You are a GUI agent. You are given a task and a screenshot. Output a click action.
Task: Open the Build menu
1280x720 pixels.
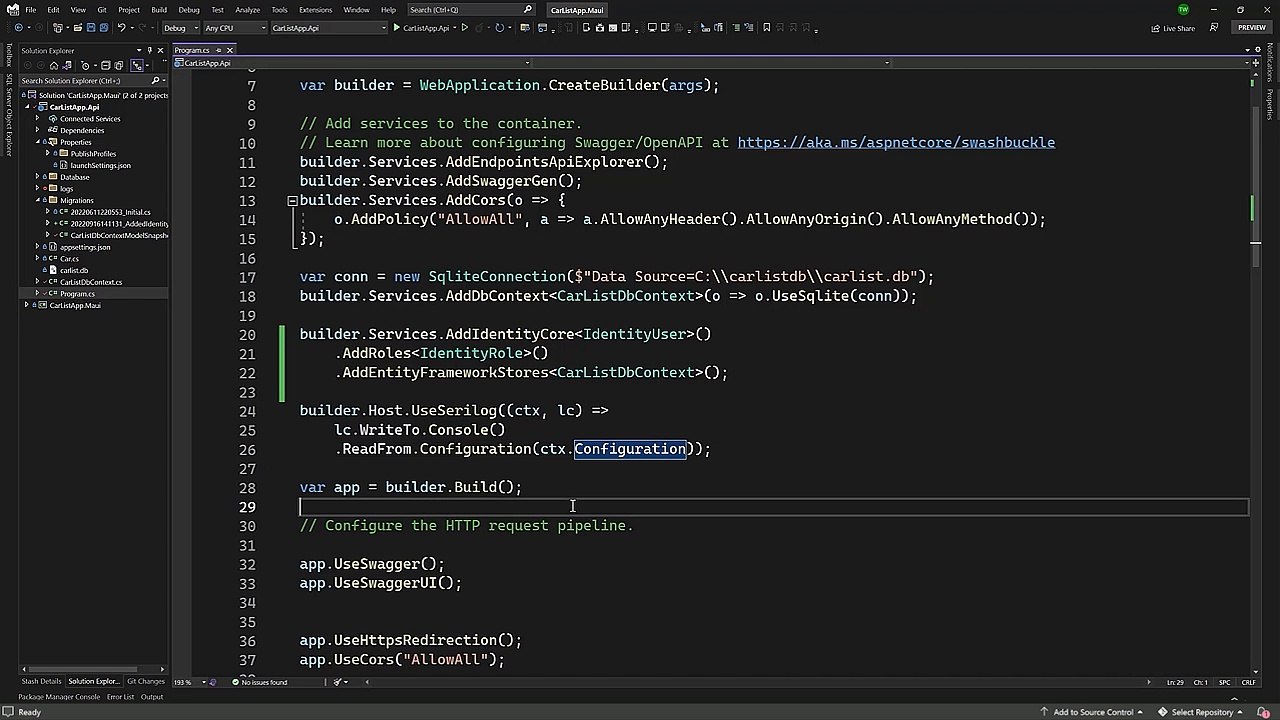pos(159,10)
